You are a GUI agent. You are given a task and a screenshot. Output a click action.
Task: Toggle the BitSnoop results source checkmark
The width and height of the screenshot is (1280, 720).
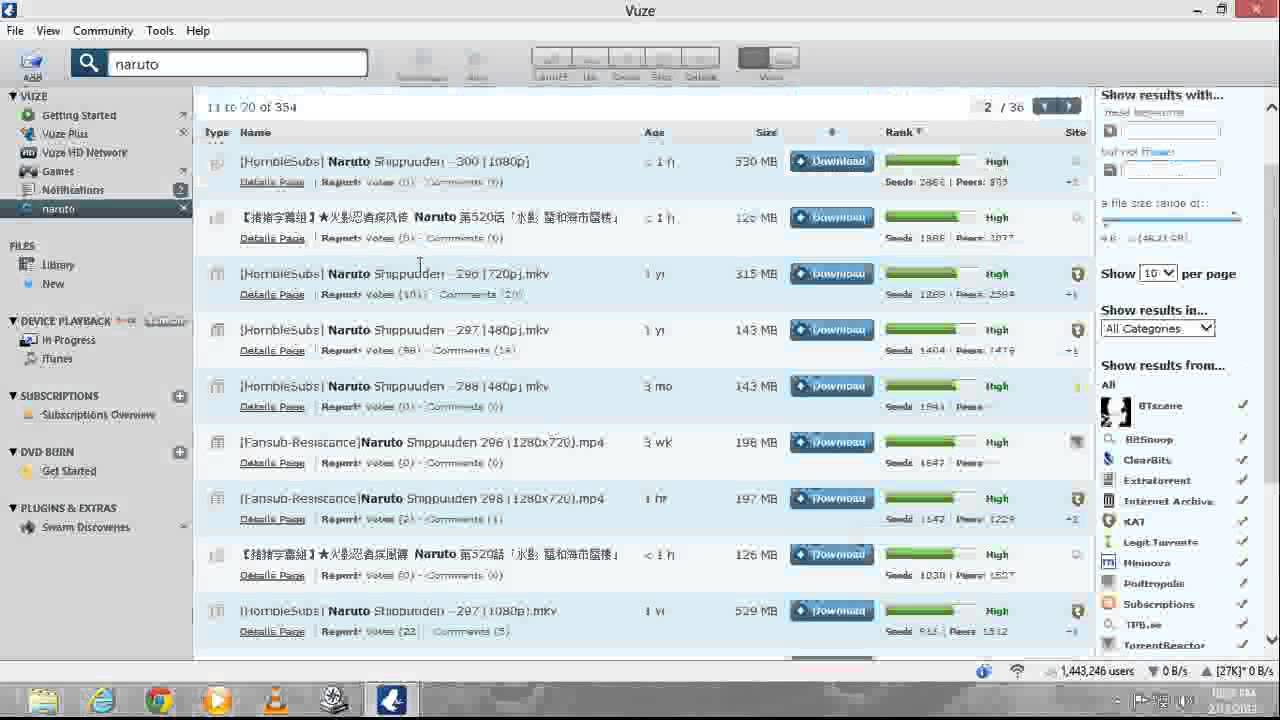pyautogui.click(x=1243, y=439)
